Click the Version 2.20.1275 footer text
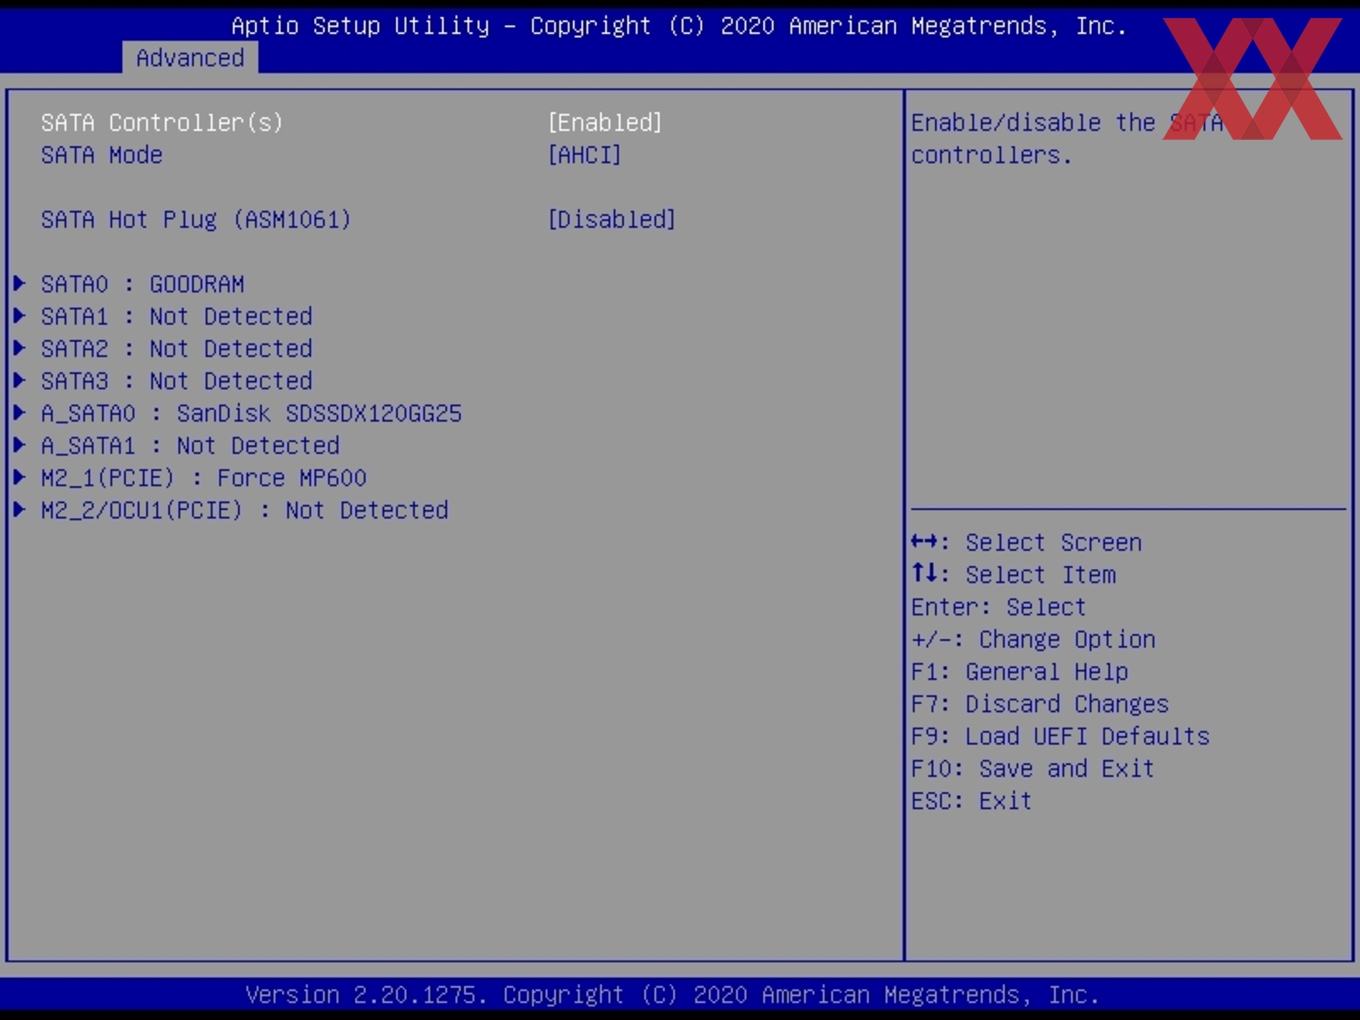This screenshot has width=1360, height=1020. [x=672, y=995]
